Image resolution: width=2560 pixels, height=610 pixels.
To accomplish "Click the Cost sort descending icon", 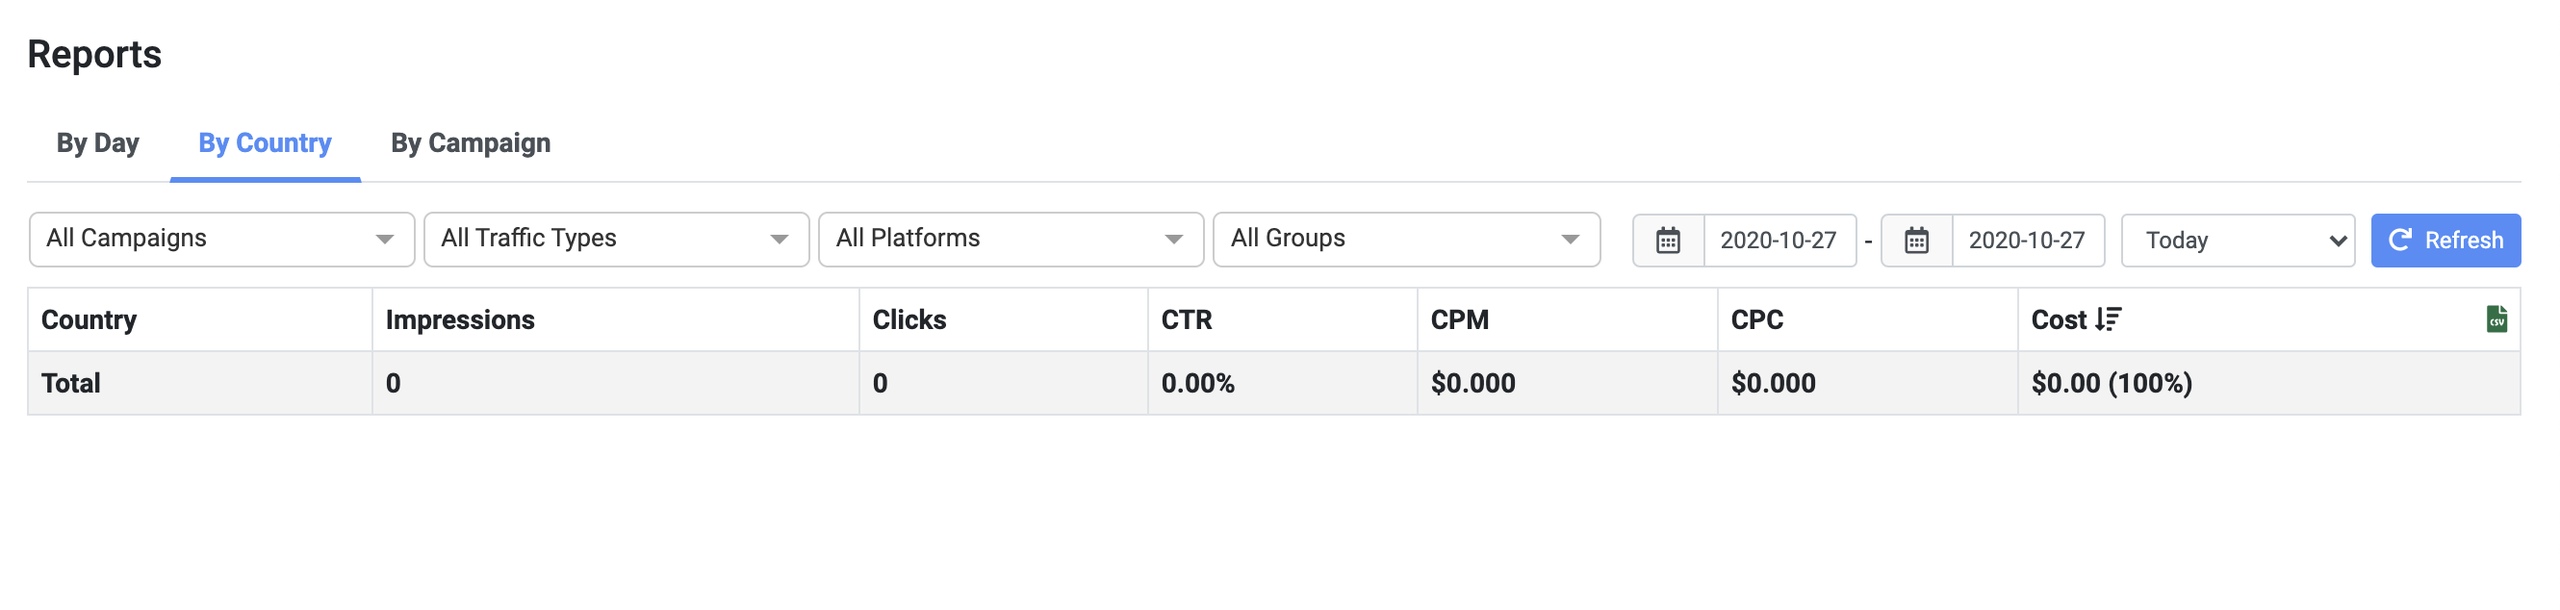I will pyautogui.click(x=2107, y=319).
